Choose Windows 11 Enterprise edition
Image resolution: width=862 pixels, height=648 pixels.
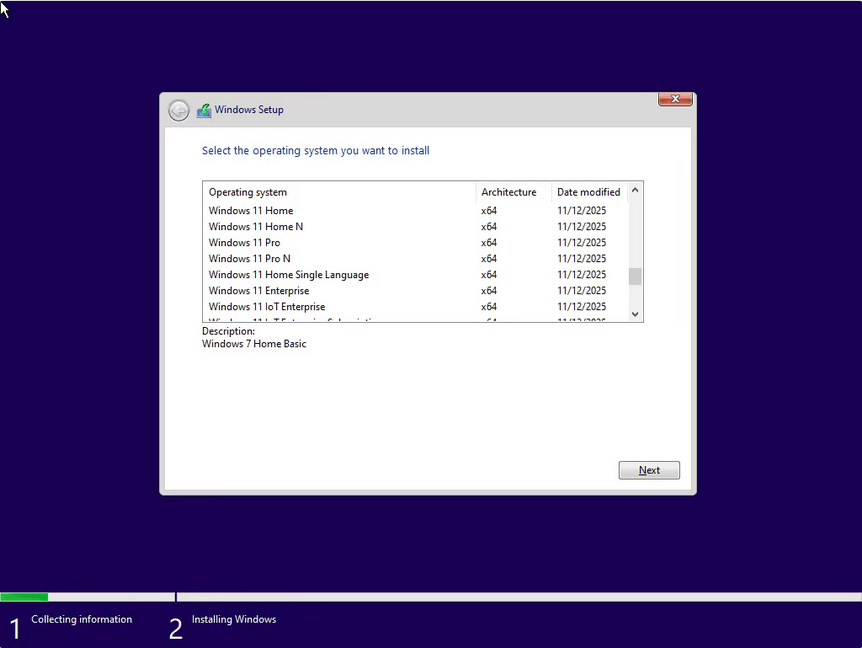pos(259,291)
